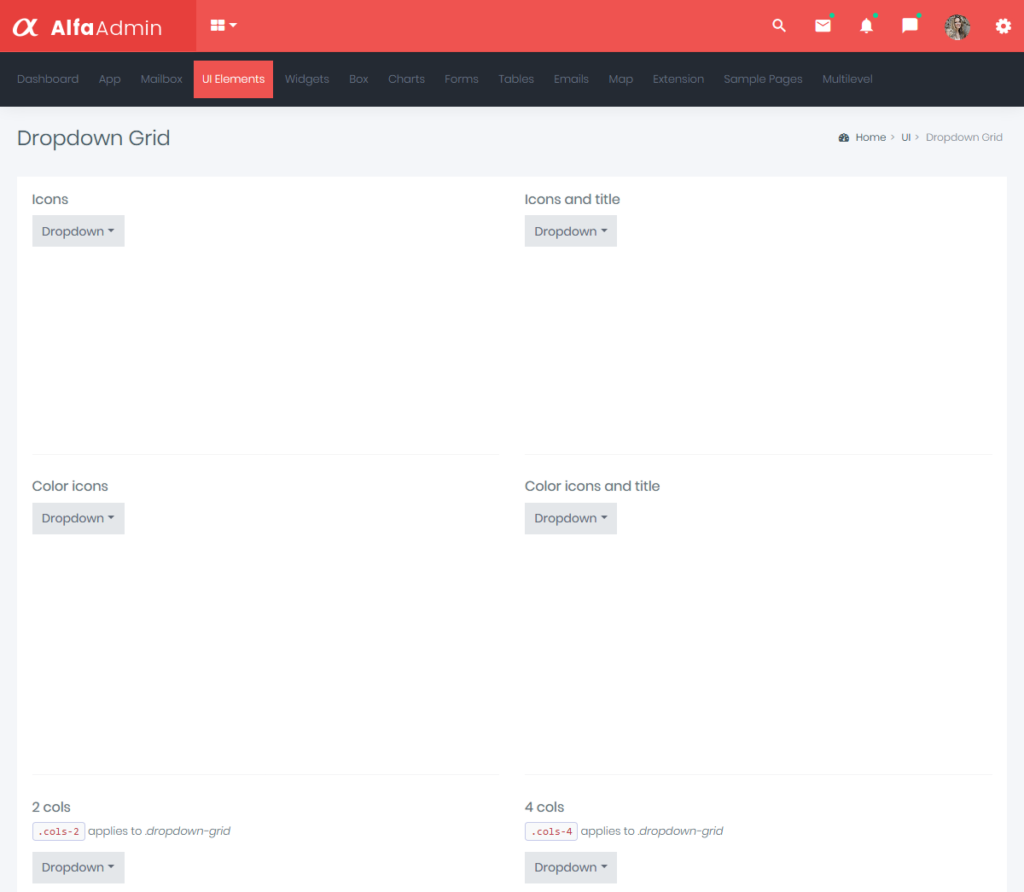
Task: Open the Dropdown under Color icons and title
Action: coord(570,518)
